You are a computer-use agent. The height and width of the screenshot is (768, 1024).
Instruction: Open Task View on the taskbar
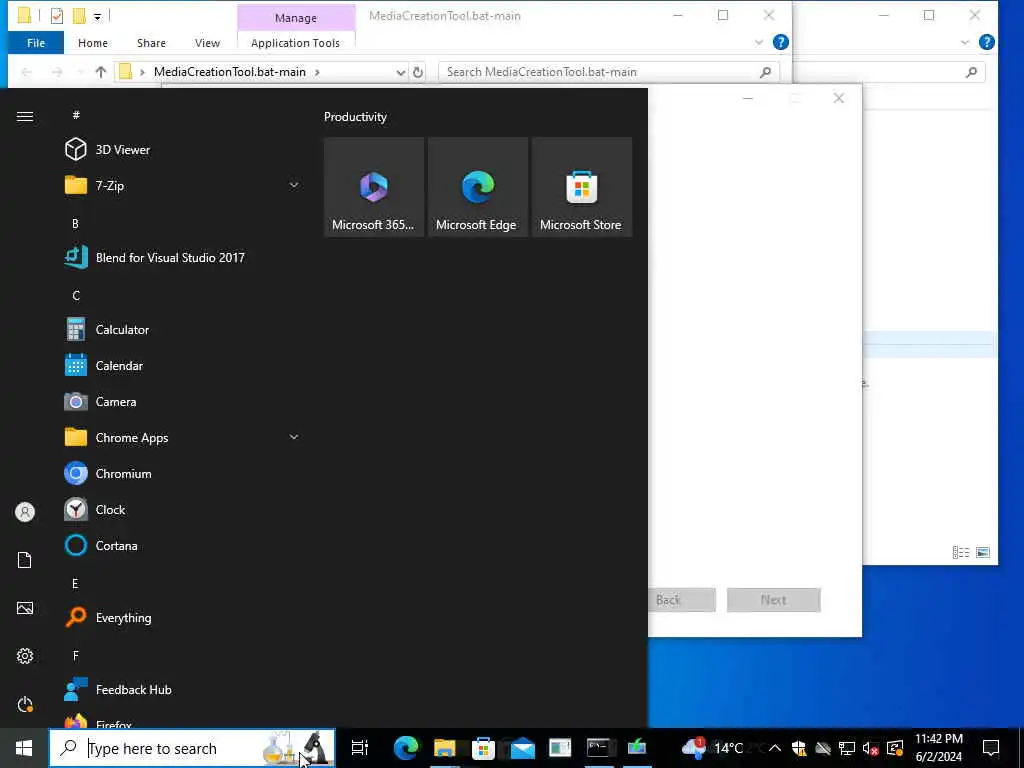(x=360, y=748)
